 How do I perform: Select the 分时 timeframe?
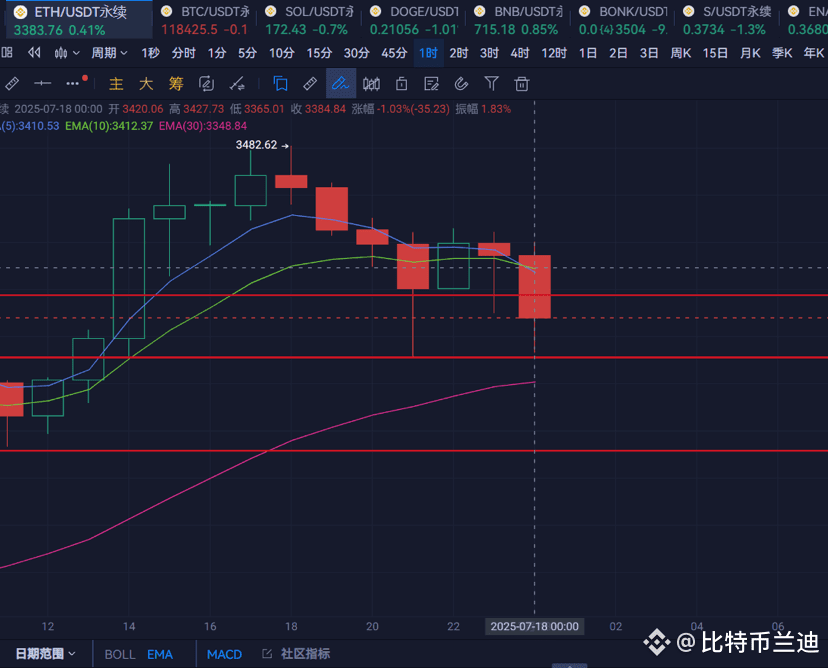point(183,53)
